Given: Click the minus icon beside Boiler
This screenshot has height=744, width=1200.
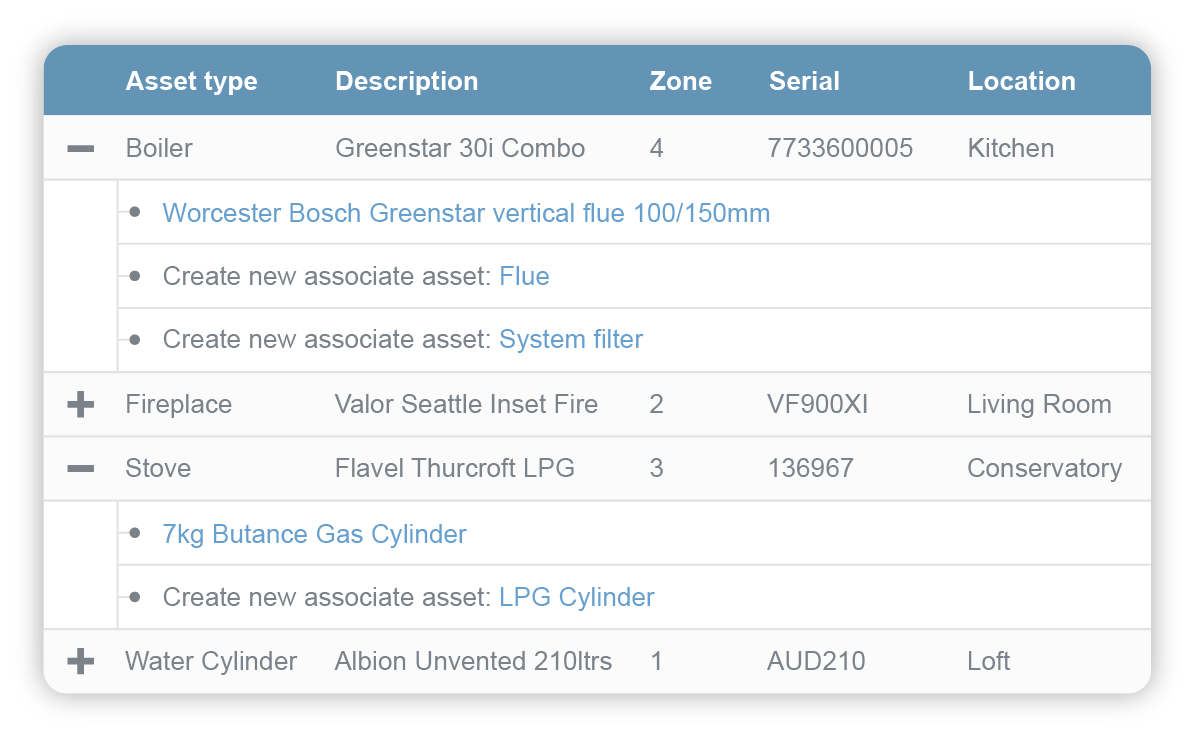Looking at the screenshot, I should (80, 147).
